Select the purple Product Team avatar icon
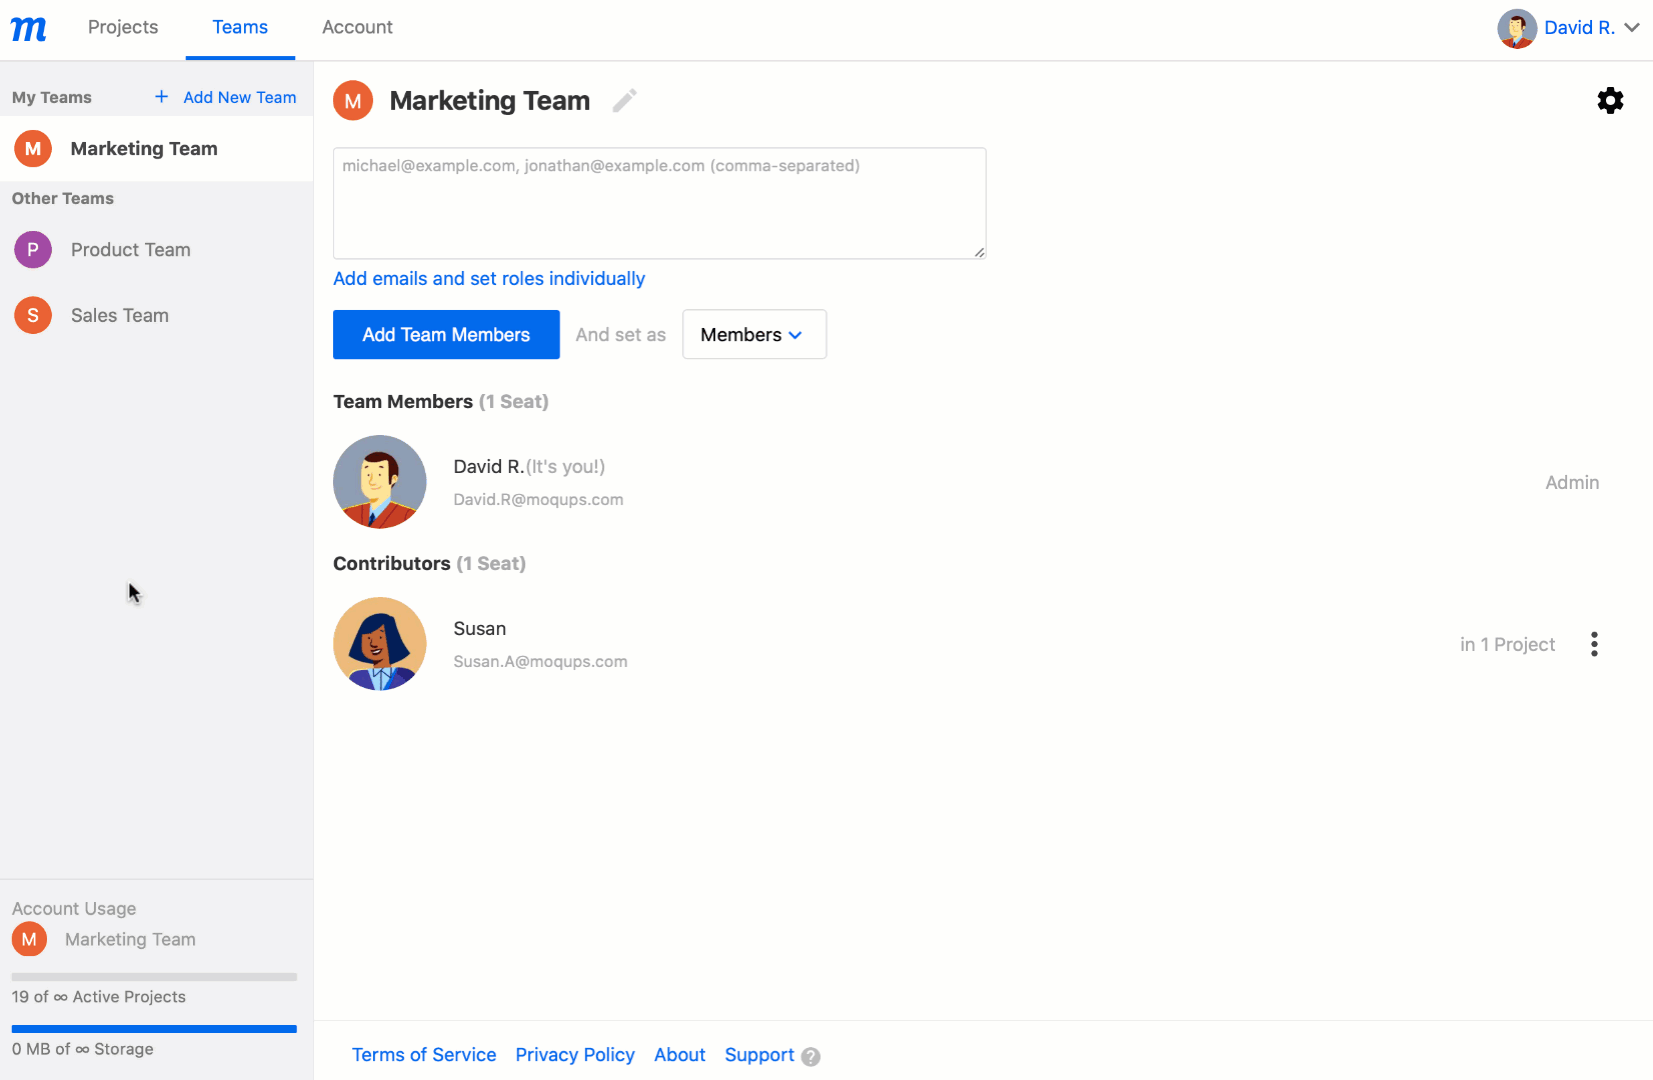The image size is (1653, 1080). click(x=33, y=250)
